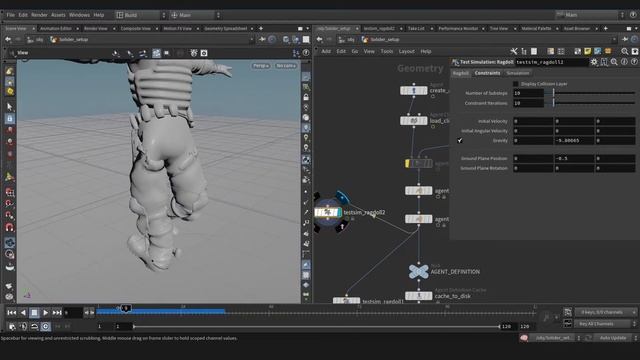The width and height of the screenshot is (640, 360).
Task: Open the network editor Layout menu
Action: coord(407,51)
